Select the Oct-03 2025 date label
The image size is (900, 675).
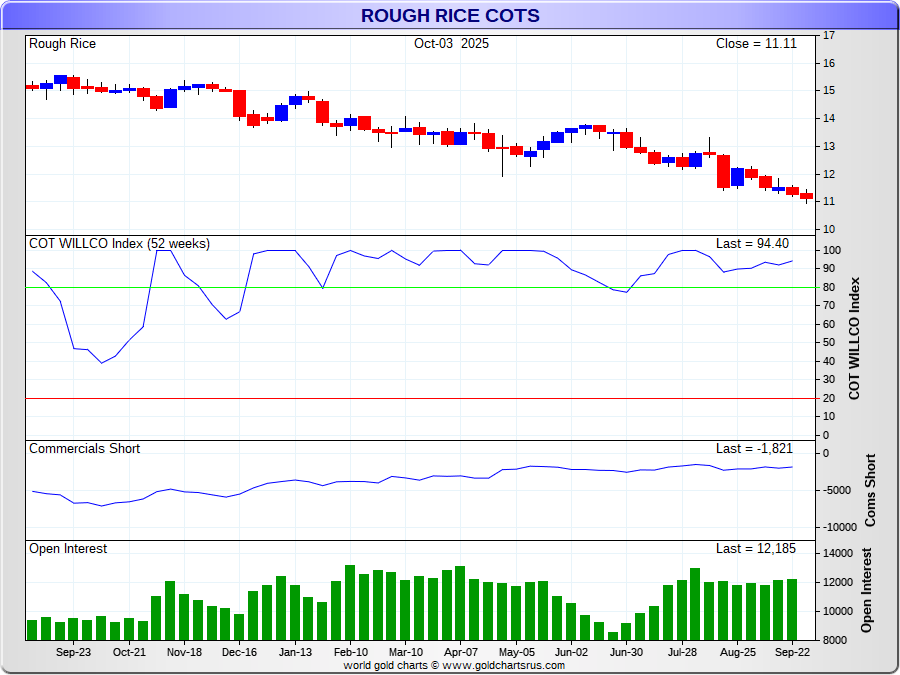click(451, 44)
